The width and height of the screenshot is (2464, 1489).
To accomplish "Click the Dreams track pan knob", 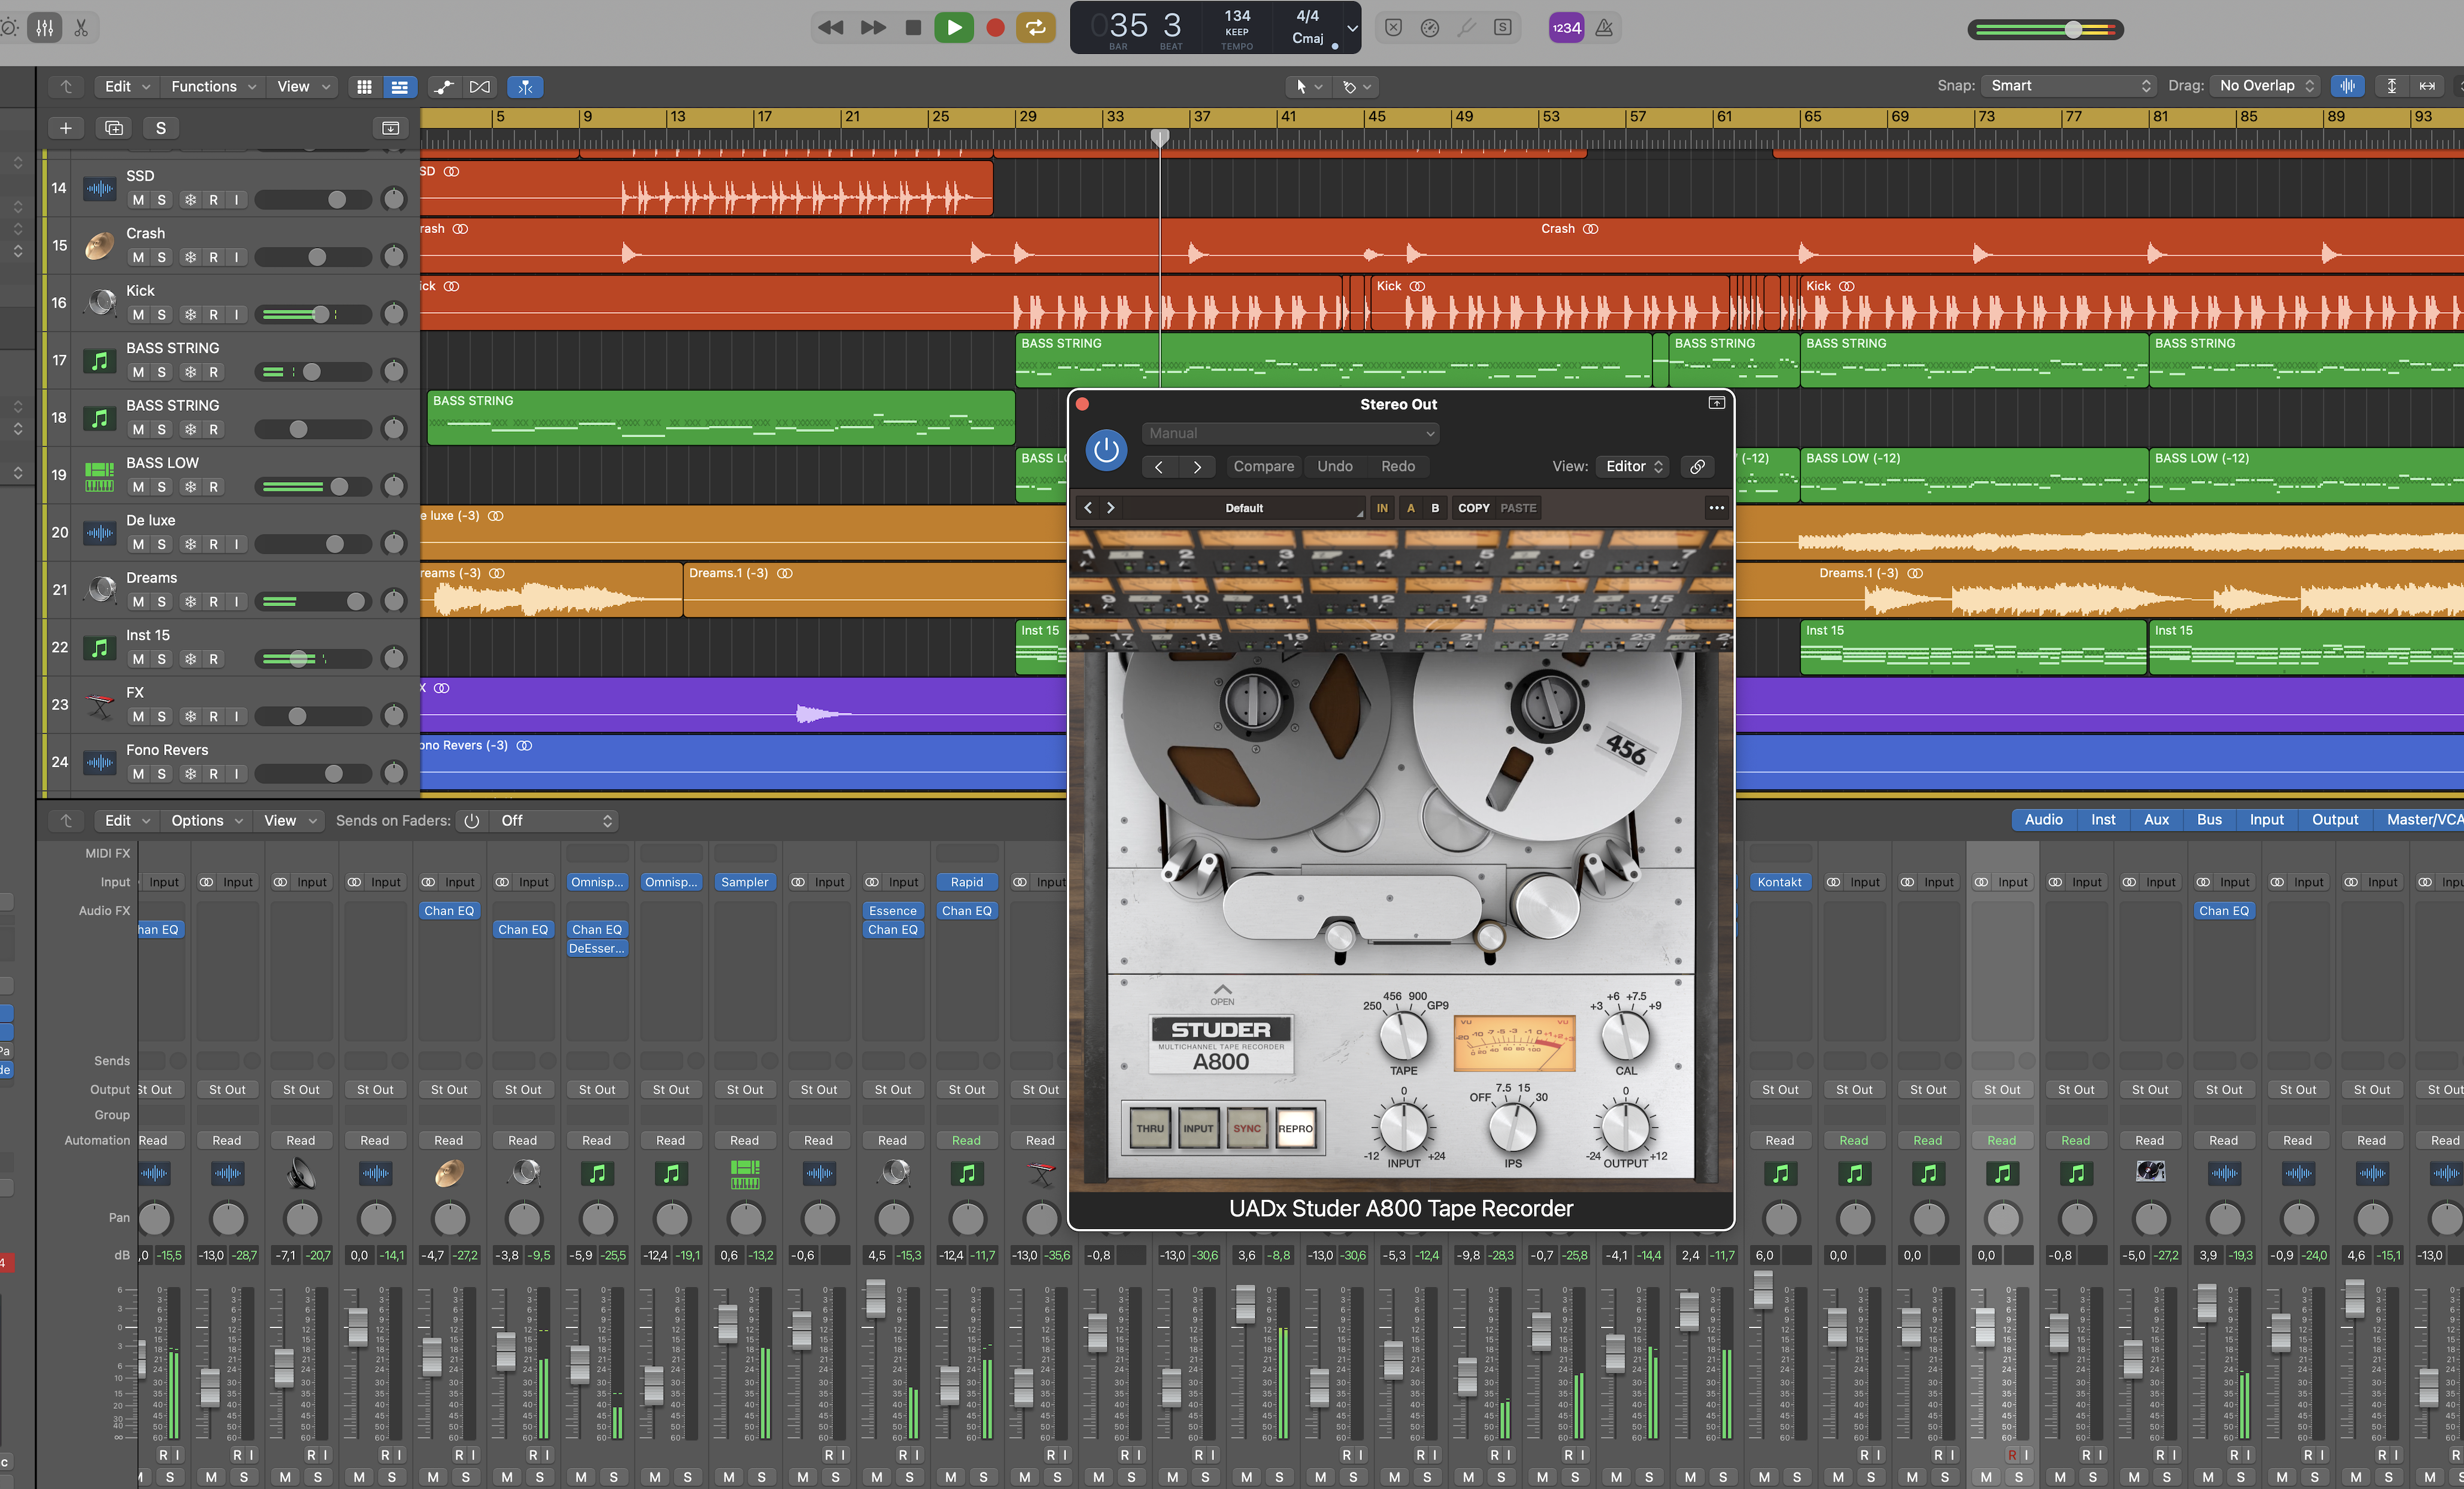I will click(x=394, y=601).
